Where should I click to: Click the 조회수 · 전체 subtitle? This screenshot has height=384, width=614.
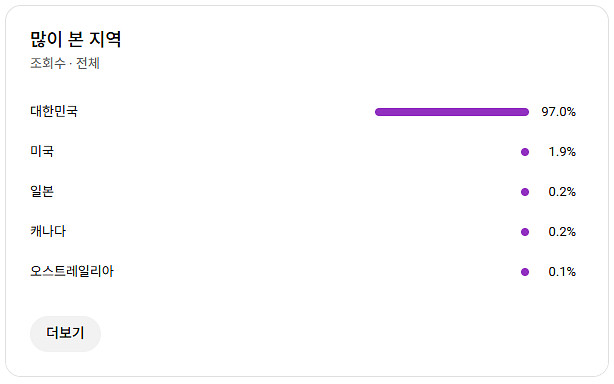pos(65,63)
